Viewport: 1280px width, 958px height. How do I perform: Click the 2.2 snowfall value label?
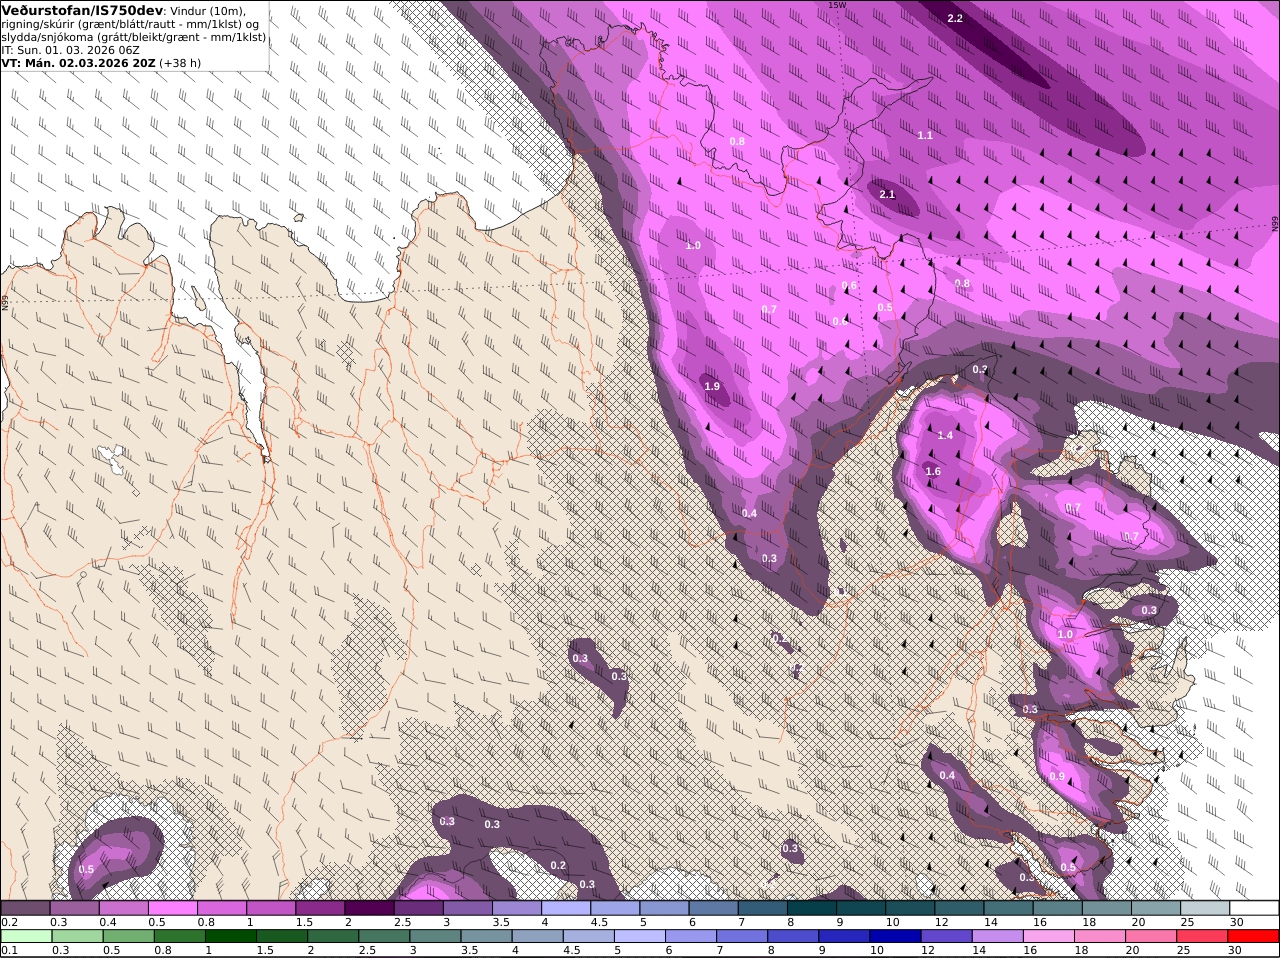point(955,18)
